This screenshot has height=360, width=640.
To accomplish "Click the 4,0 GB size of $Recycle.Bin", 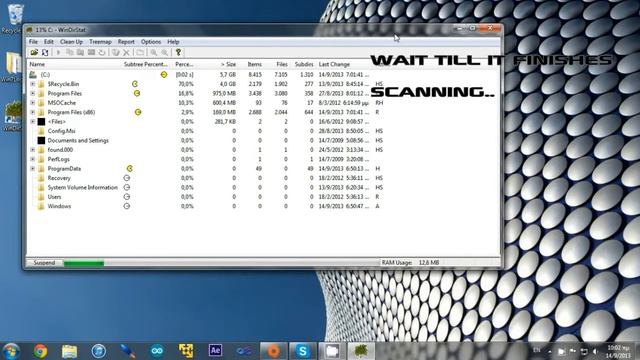I will coord(228,84).
